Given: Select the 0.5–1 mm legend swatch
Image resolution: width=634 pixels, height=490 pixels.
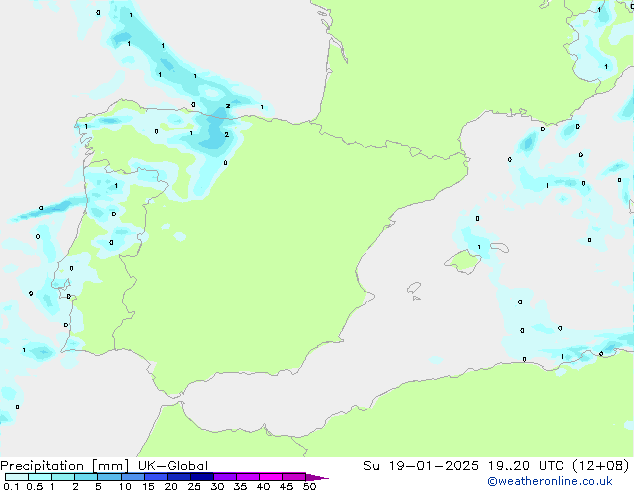Looking at the screenshot, I should pos(40,477).
